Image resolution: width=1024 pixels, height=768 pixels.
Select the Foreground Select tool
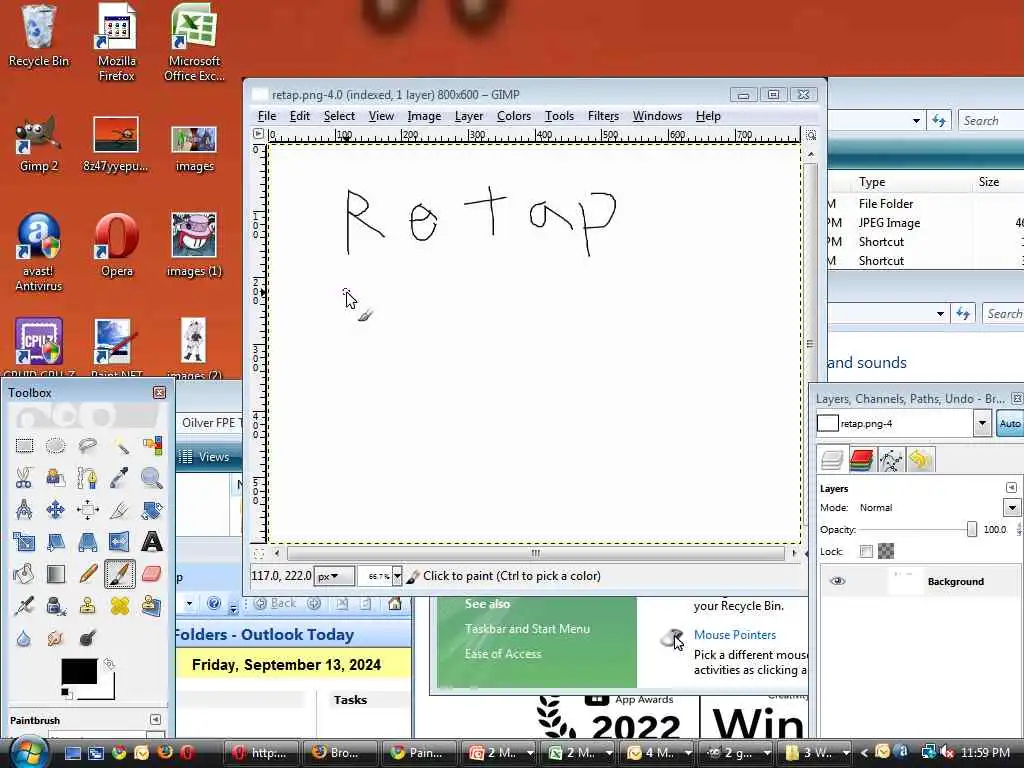click(56, 478)
